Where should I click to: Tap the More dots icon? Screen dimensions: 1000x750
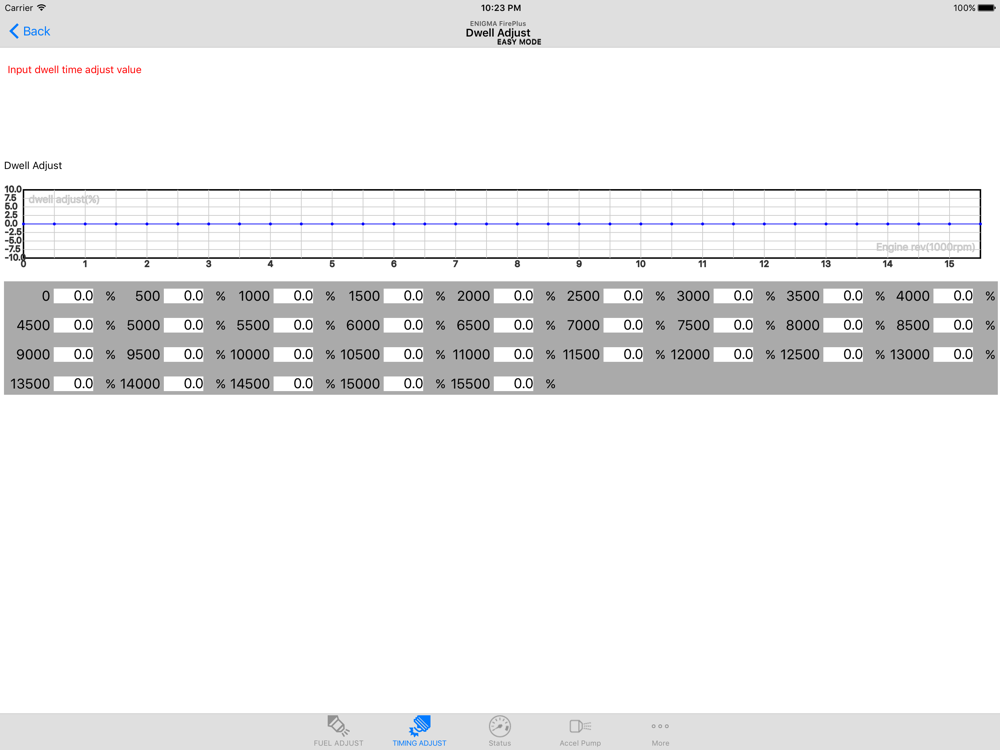coord(660,726)
